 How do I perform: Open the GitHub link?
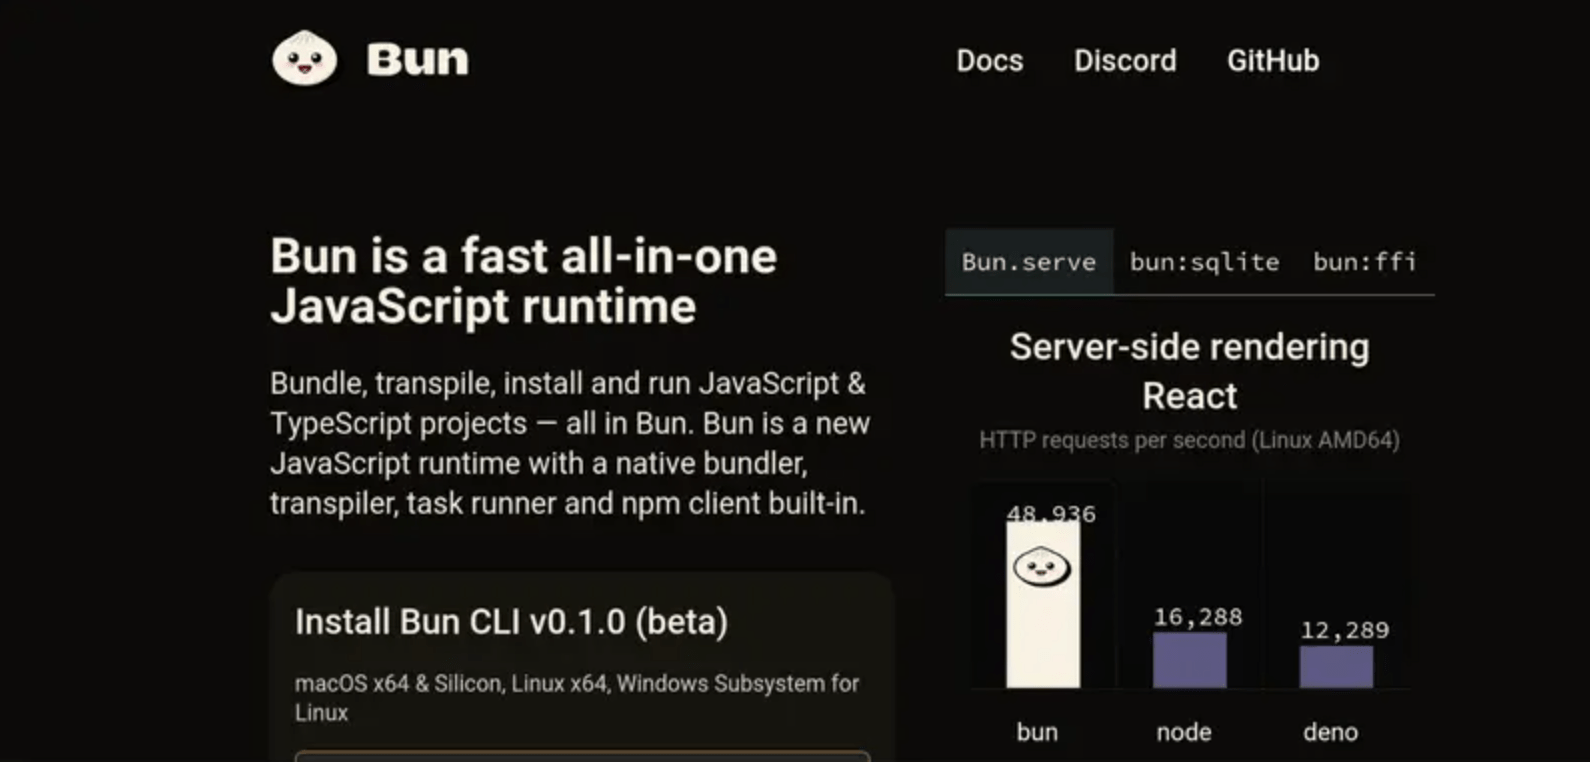tap(1273, 61)
